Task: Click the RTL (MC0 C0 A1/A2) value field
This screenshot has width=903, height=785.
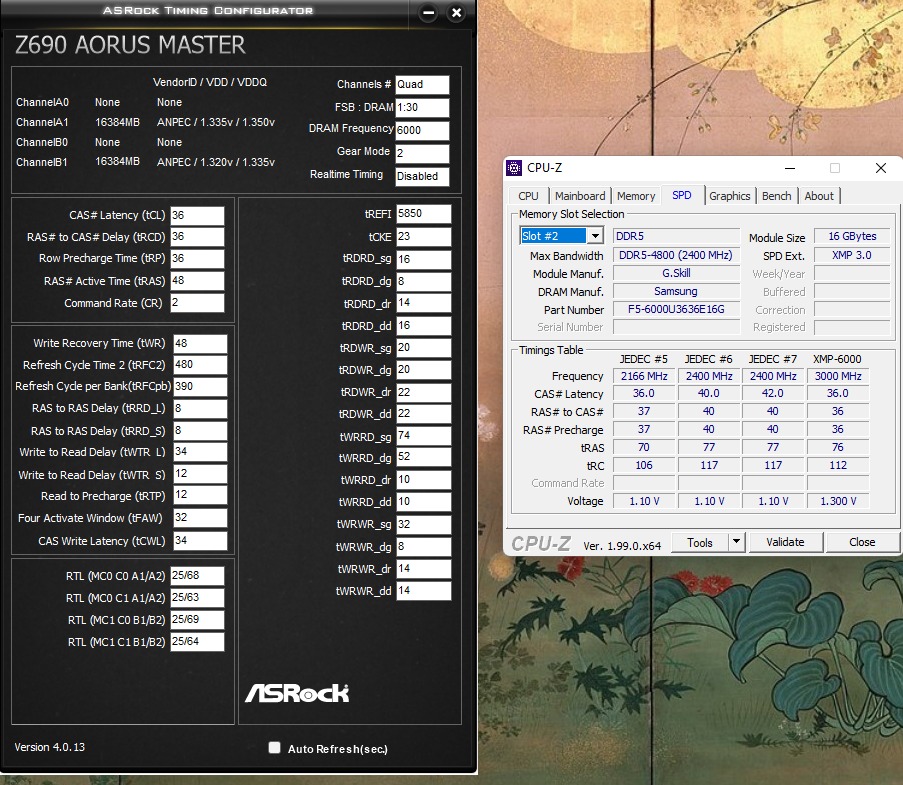Action: click(x=197, y=575)
